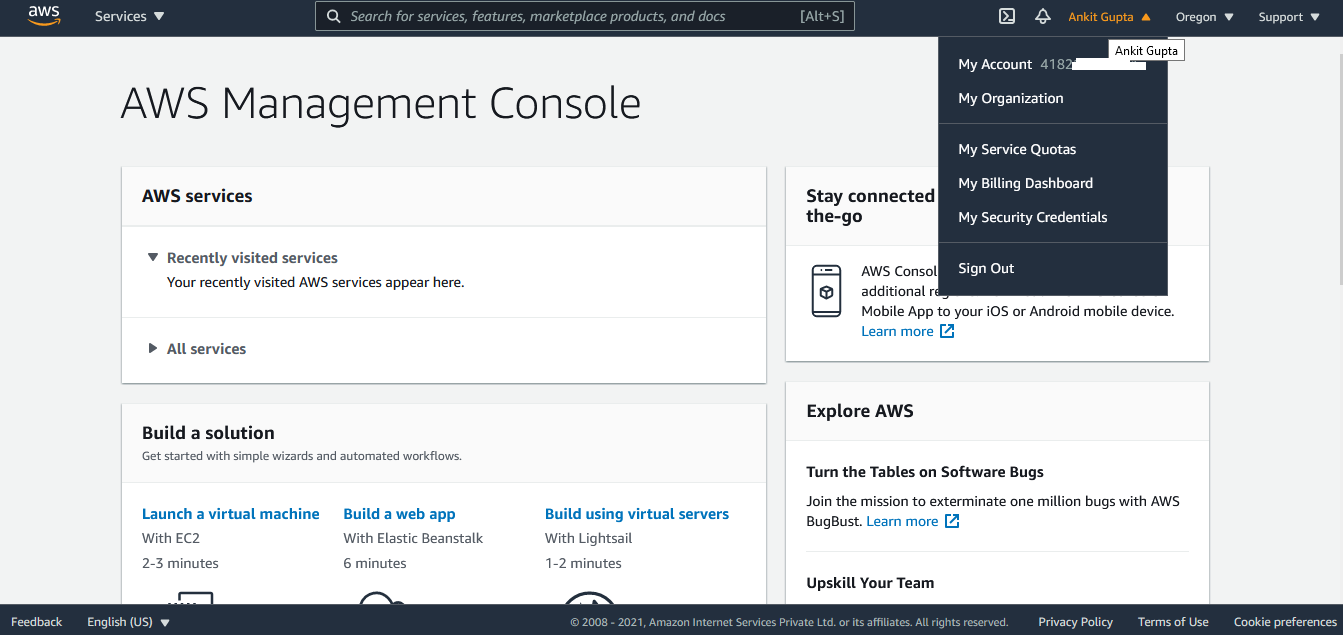
Task: Expand the All services section
Action: tap(197, 349)
